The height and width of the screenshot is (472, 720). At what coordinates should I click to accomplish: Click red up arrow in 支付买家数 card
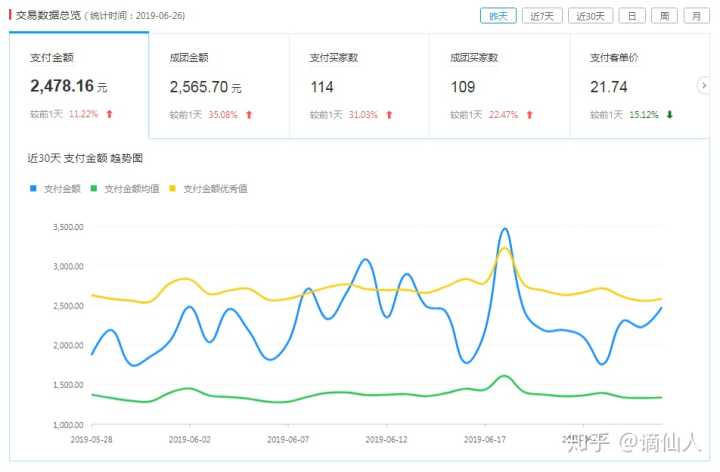coord(389,114)
